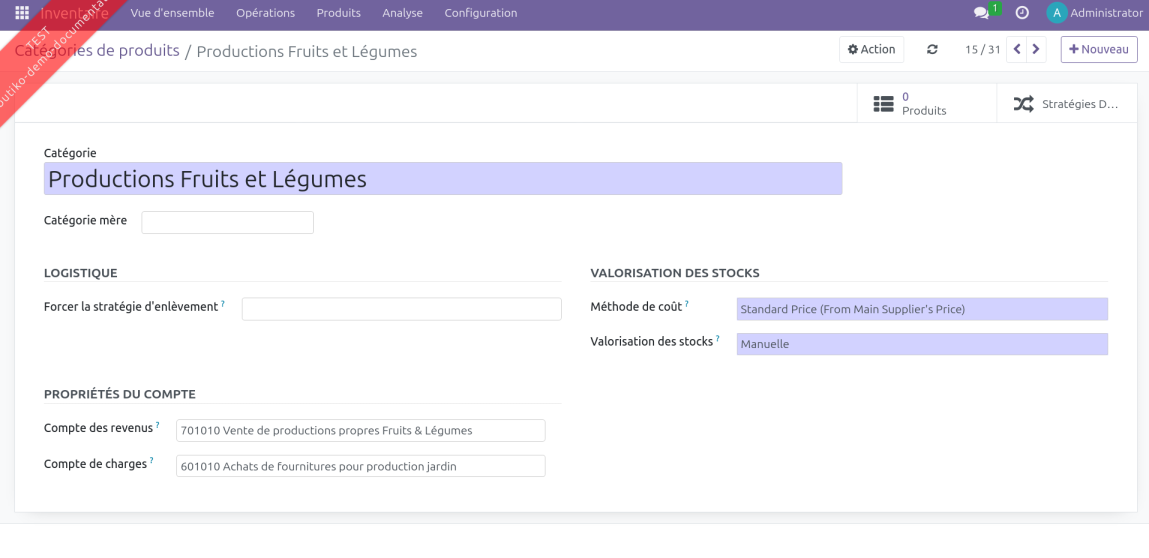Open the Valorisation des stocks dropdown
Image resolution: width=1149 pixels, height=558 pixels.
[x=921, y=344]
